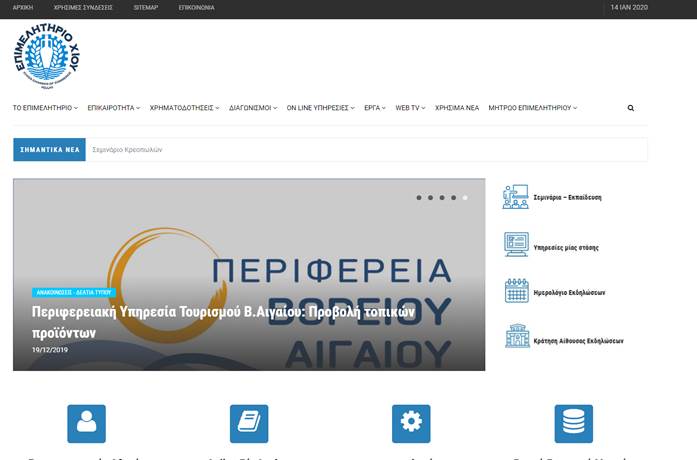
Task: Click the 14 ΙΑΝ 2020 date text
Action: 629,8
